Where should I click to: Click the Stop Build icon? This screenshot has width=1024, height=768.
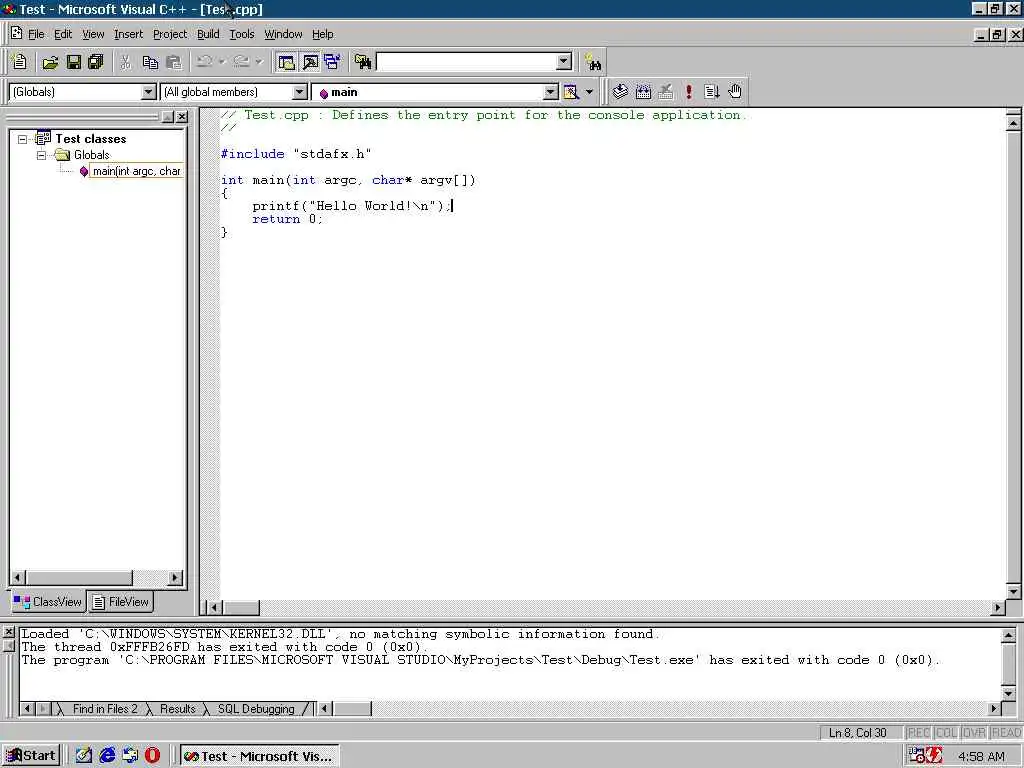[665, 92]
